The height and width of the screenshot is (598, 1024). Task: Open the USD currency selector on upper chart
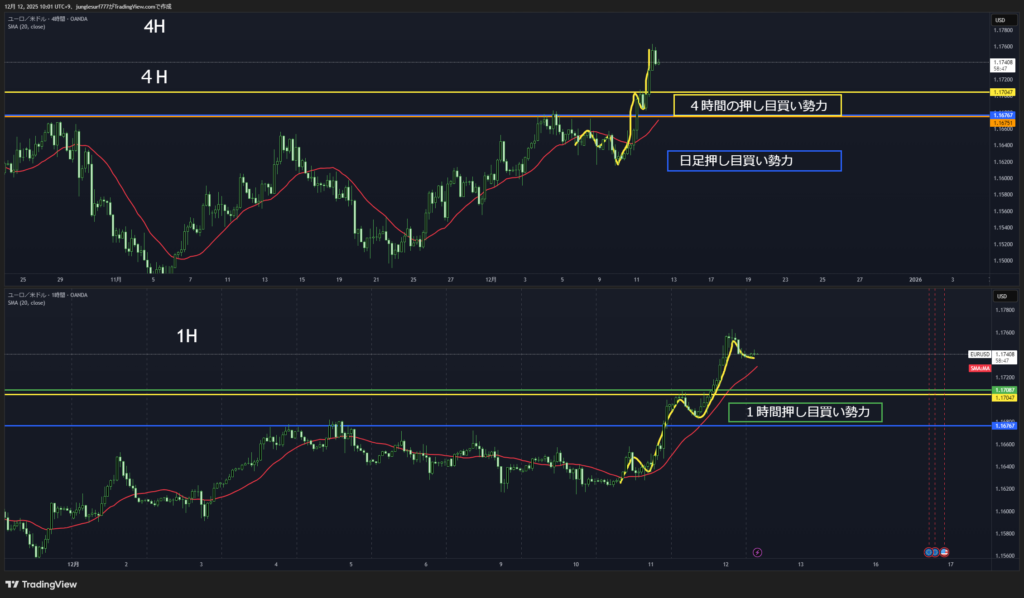point(999,20)
